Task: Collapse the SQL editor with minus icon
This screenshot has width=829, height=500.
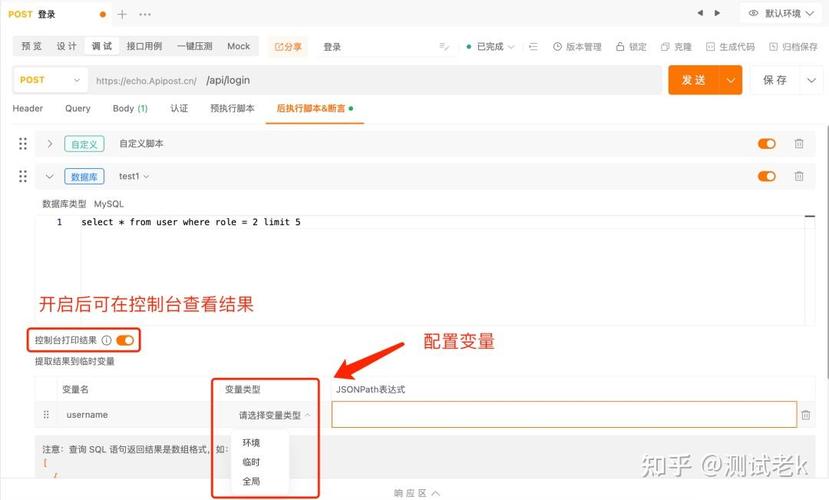Action: (809, 216)
